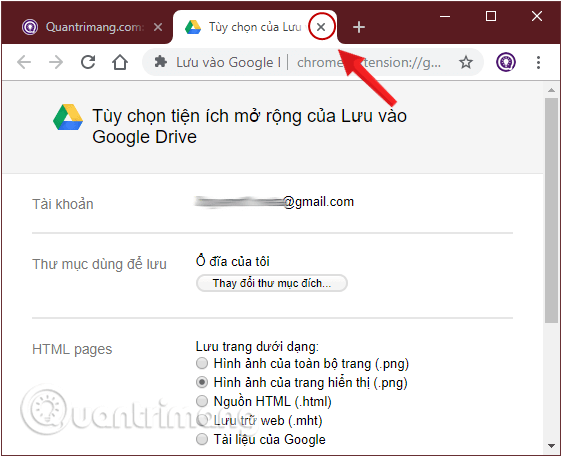Viewport: 562px width, 457px height.
Task: Select Hình ảnh của toàn bộ trang (.png)
Action: pos(202,363)
